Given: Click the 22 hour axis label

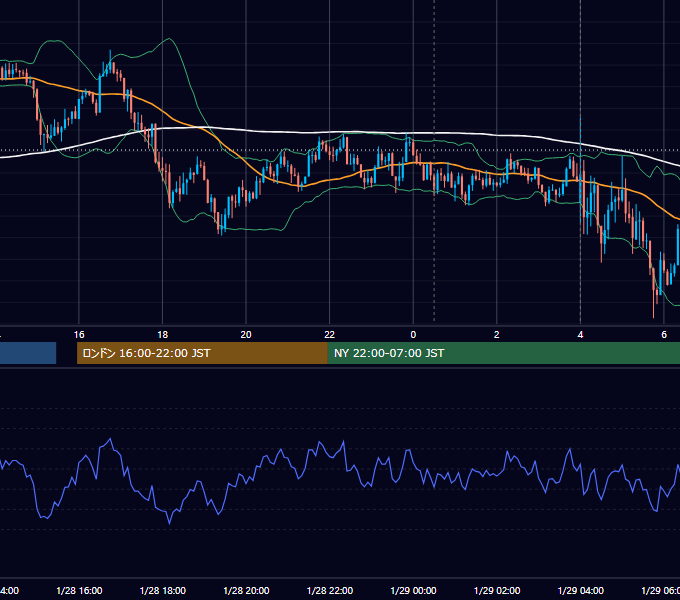Looking at the screenshot, I should coord(330,335).
